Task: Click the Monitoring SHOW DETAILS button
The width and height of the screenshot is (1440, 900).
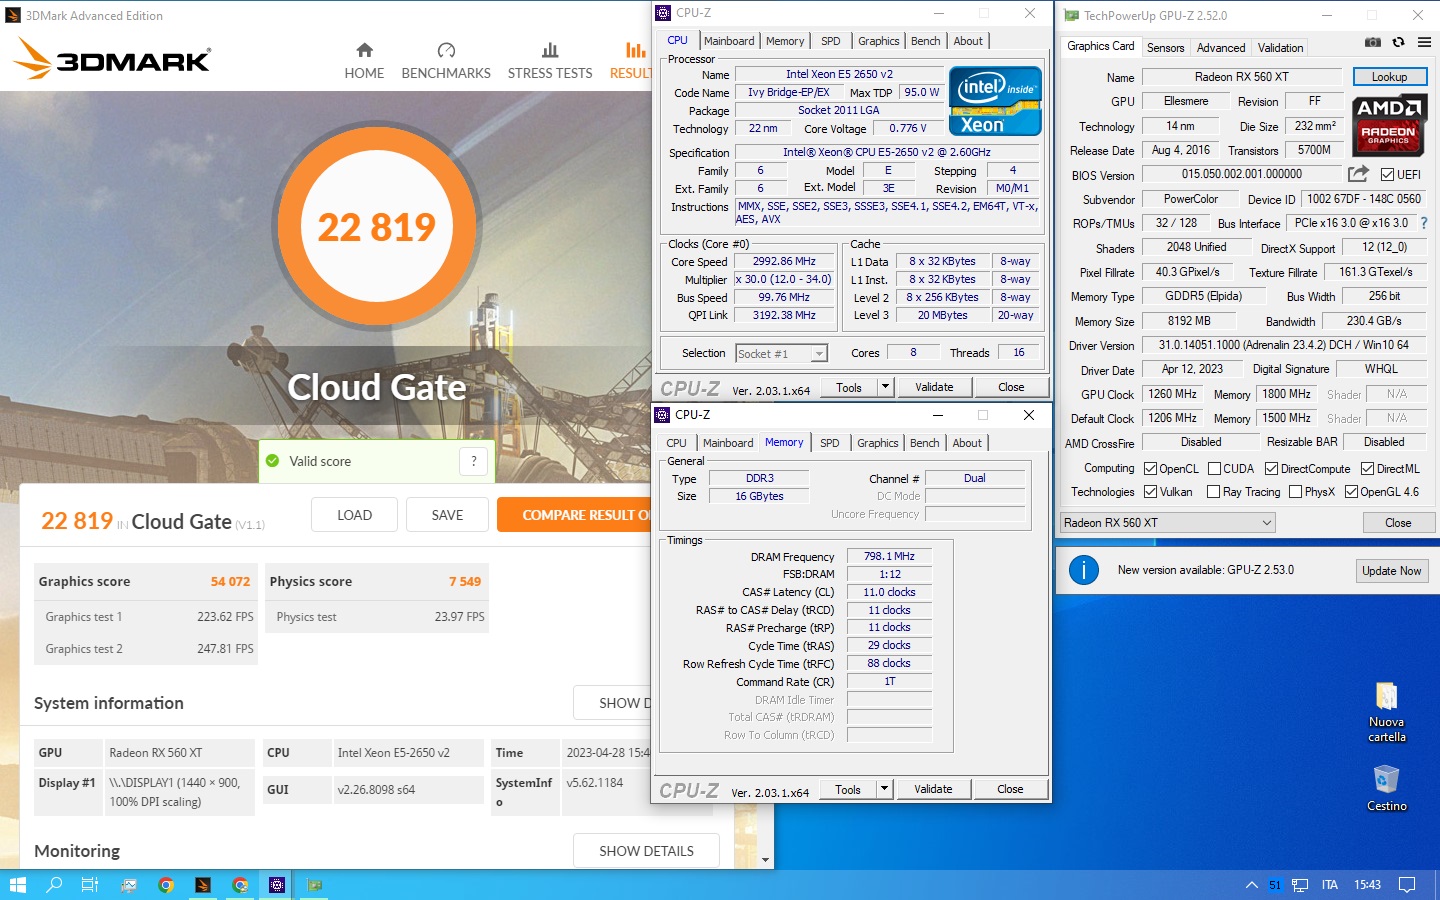Action: point(646,851)
